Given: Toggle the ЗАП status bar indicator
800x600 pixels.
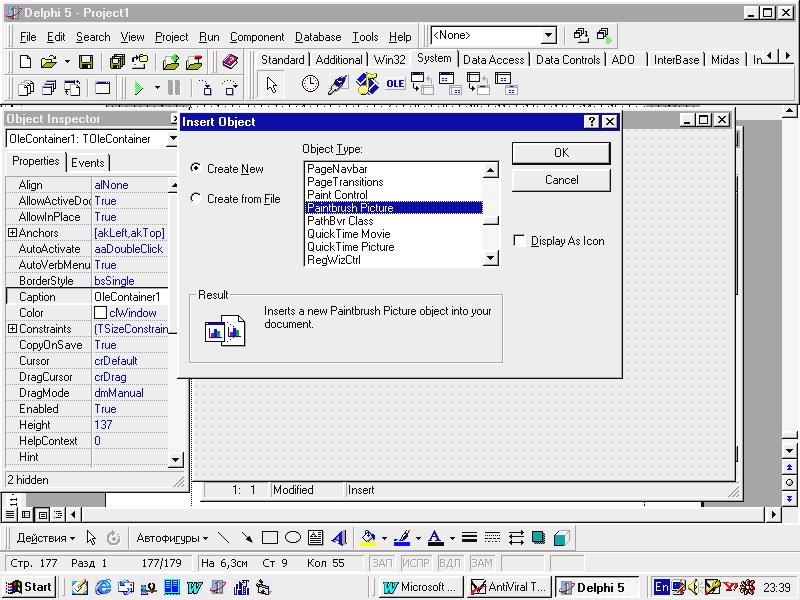Looking at the screenshot, I should [382, 563].
